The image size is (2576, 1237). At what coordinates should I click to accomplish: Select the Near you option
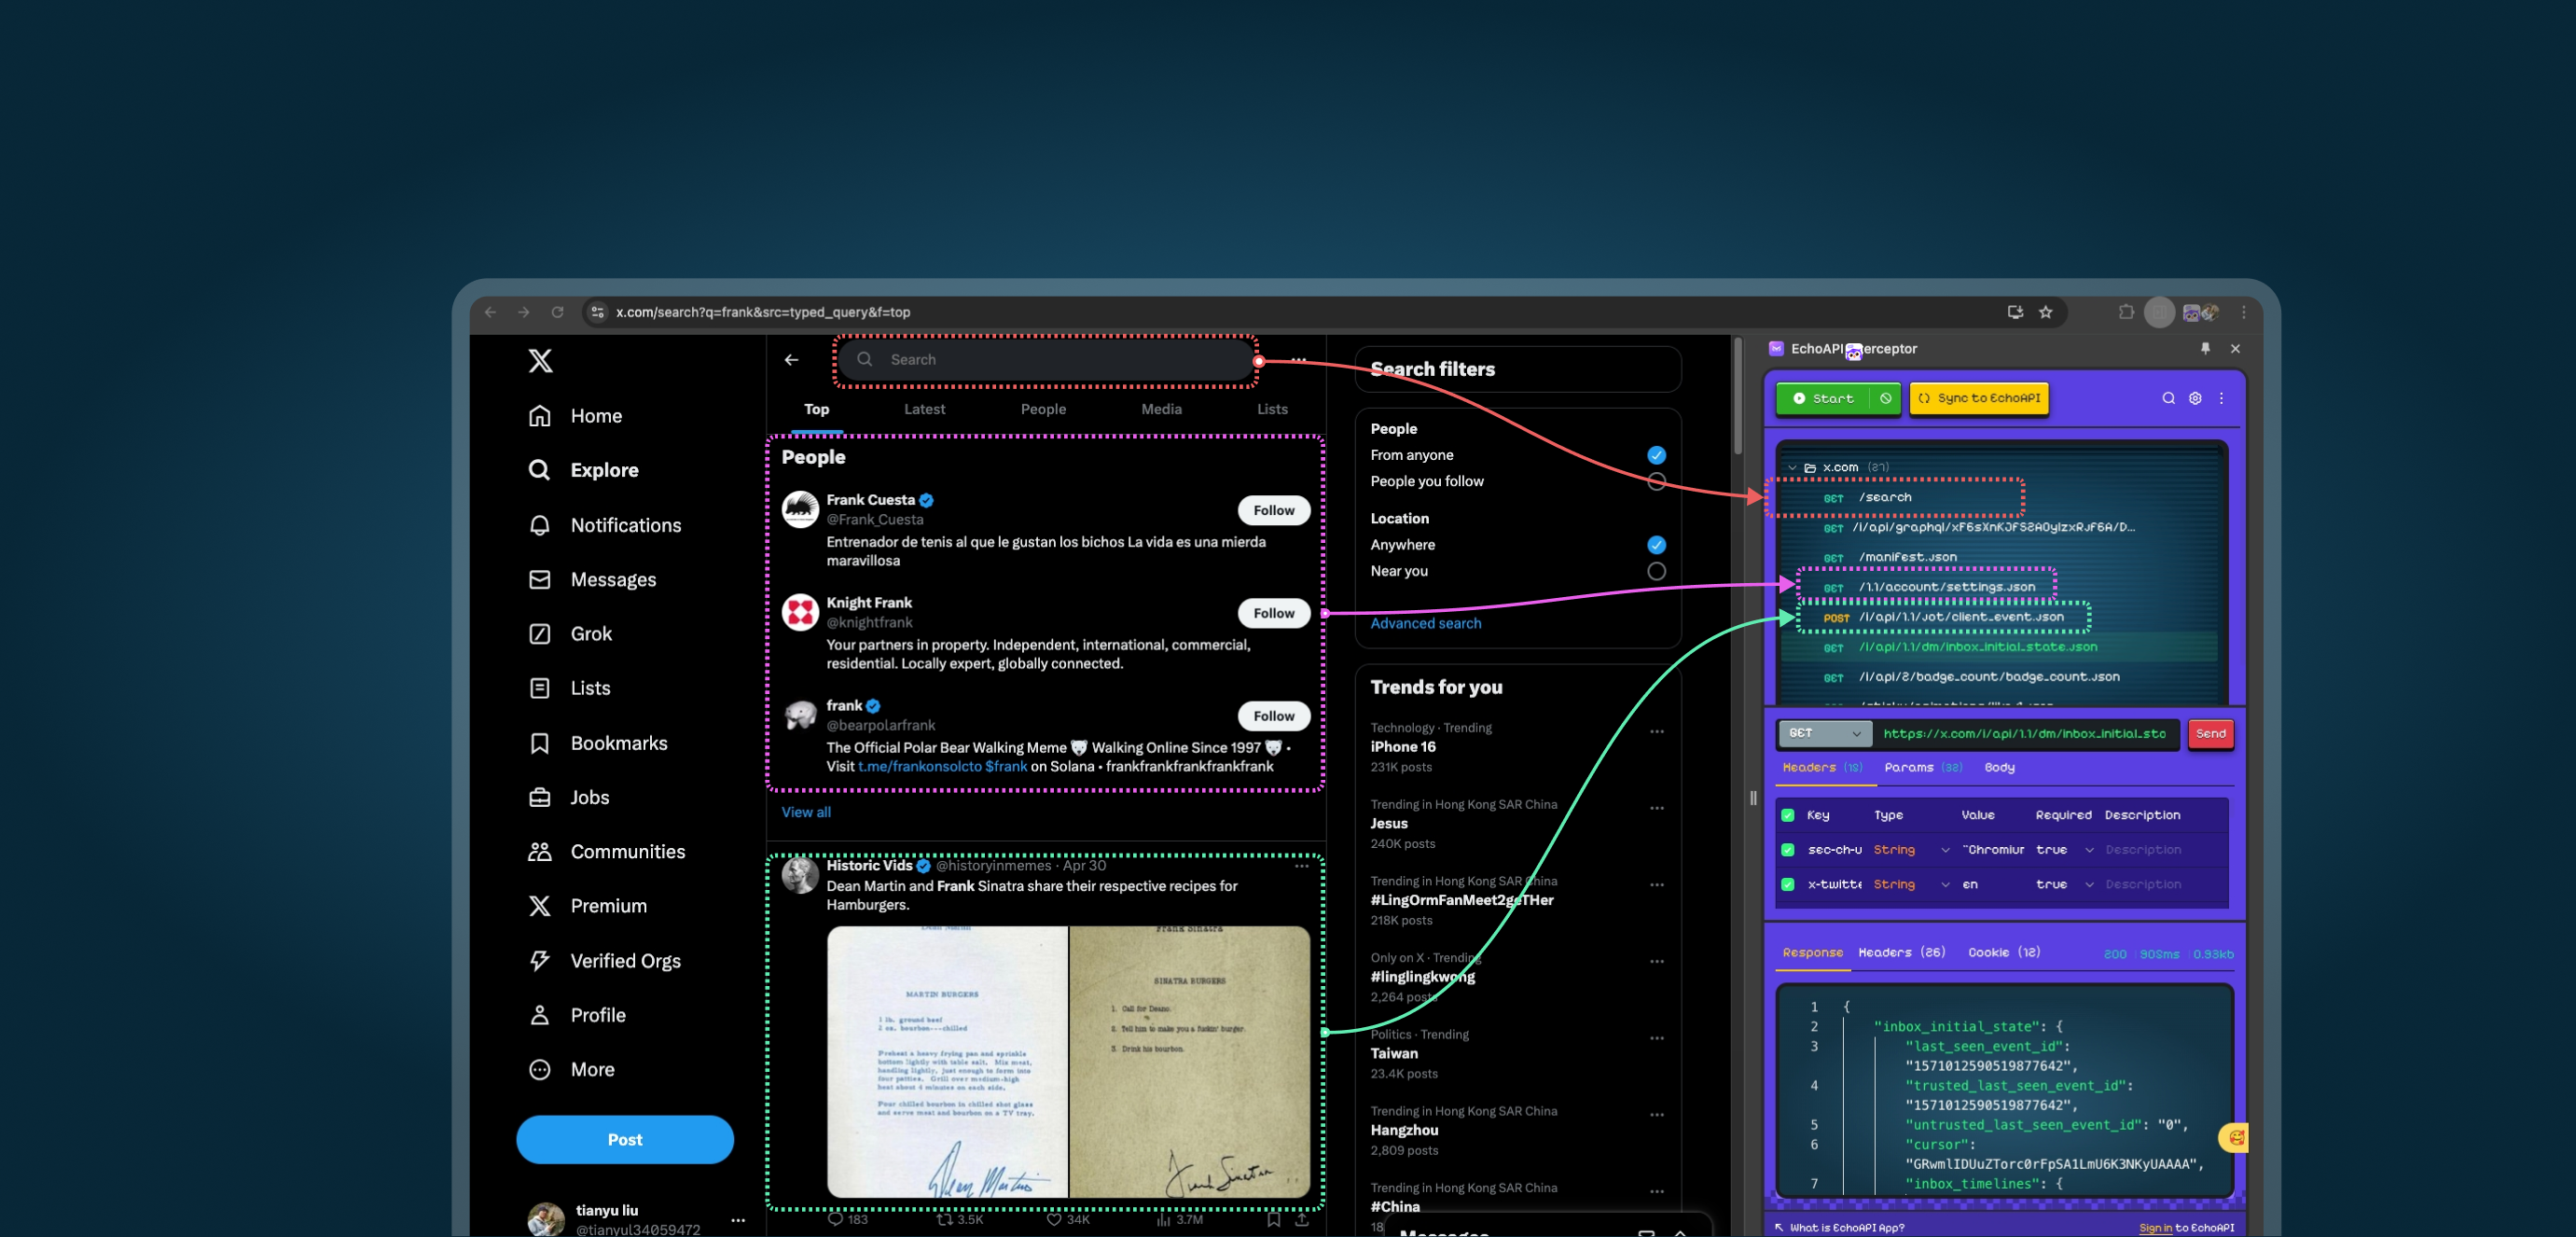click(x=1656, y=571)
